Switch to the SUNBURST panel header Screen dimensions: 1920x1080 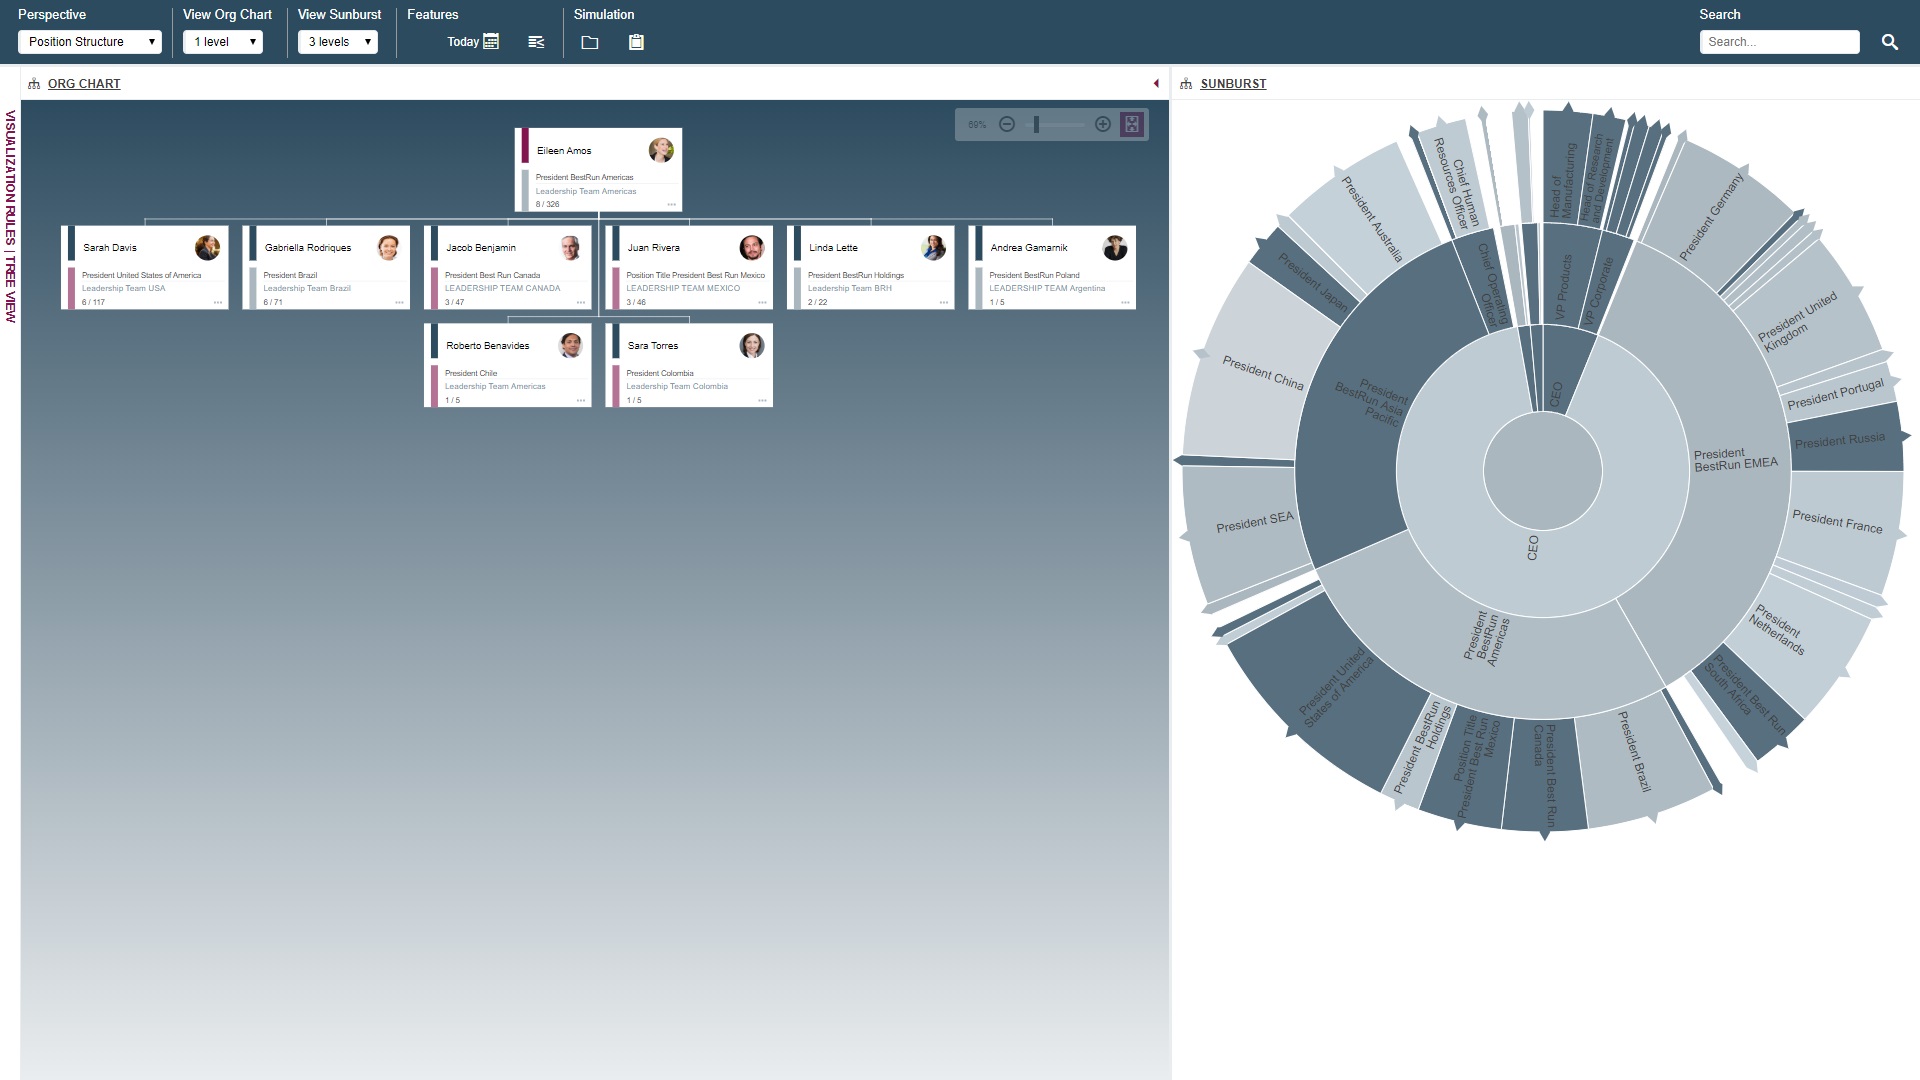coord(1233,84)
